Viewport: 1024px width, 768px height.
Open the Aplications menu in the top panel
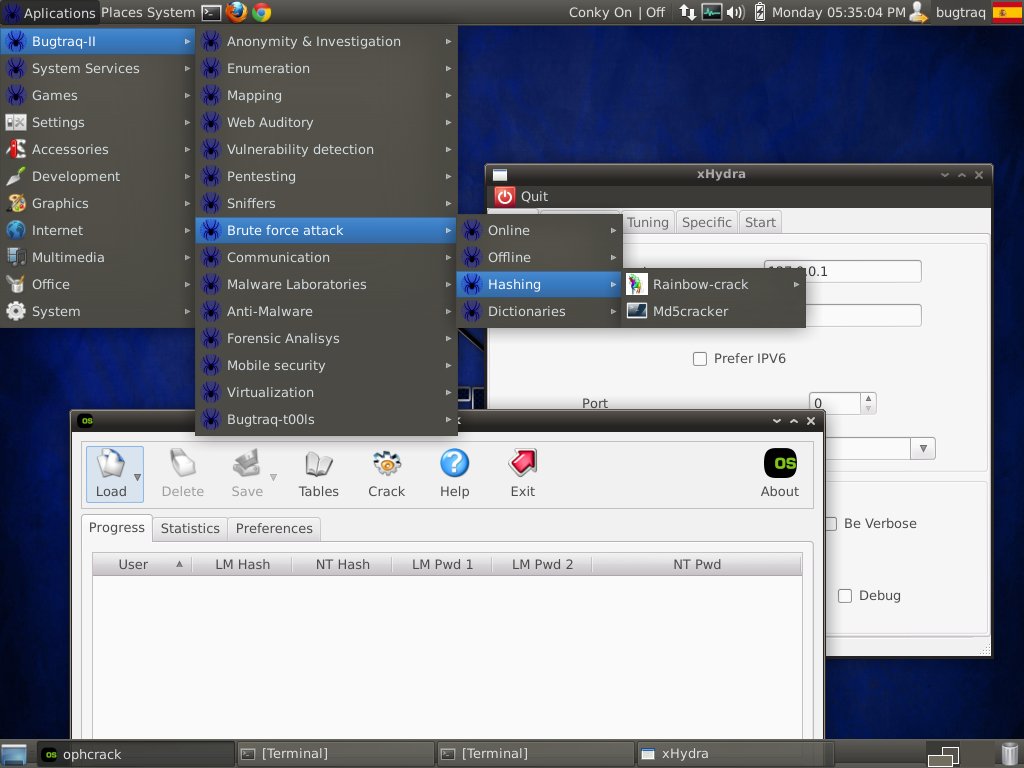click(x=50, y=12)
